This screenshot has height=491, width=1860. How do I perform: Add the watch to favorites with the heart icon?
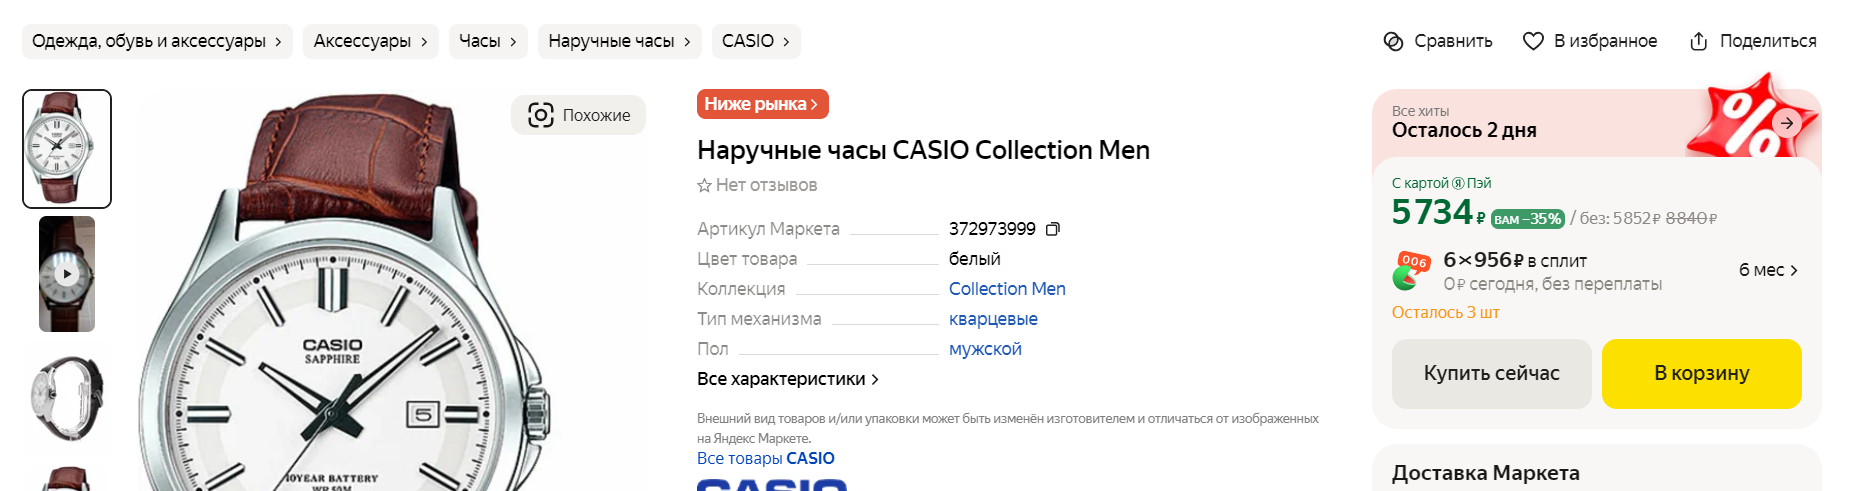(x=1533, y=41)
